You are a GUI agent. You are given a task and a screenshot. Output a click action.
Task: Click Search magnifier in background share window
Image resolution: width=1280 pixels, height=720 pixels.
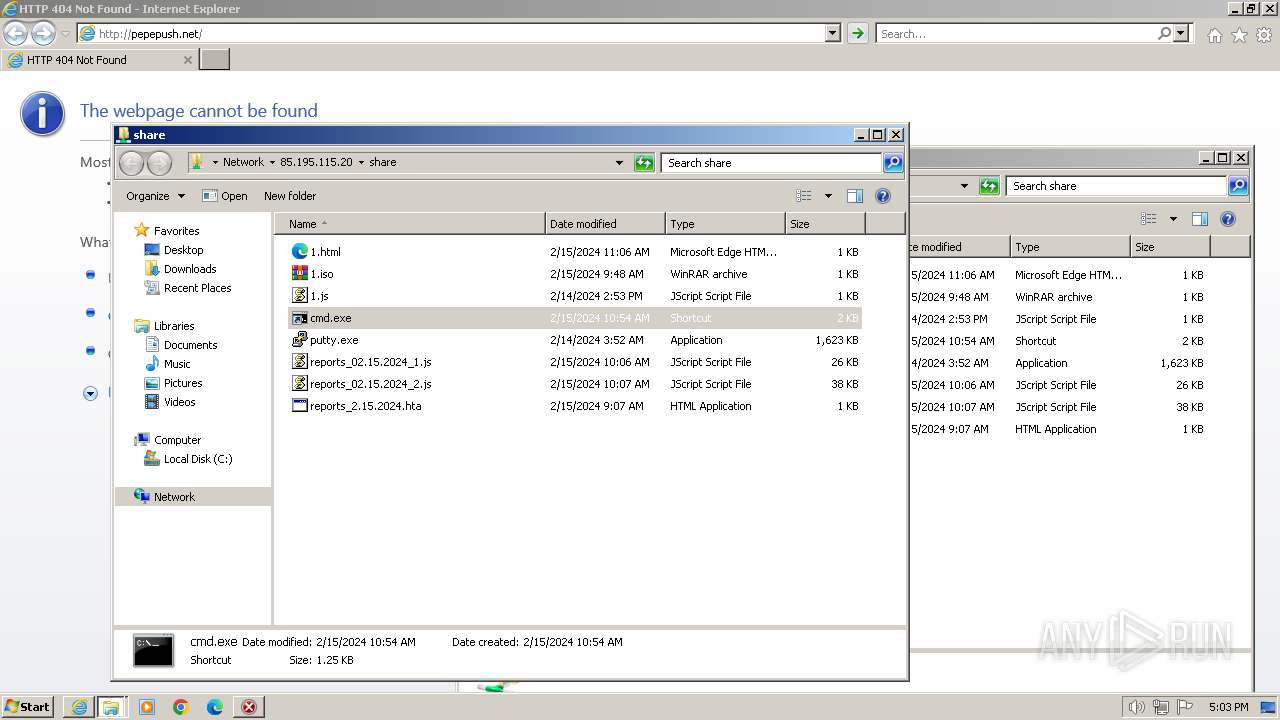click(1238, 185)
